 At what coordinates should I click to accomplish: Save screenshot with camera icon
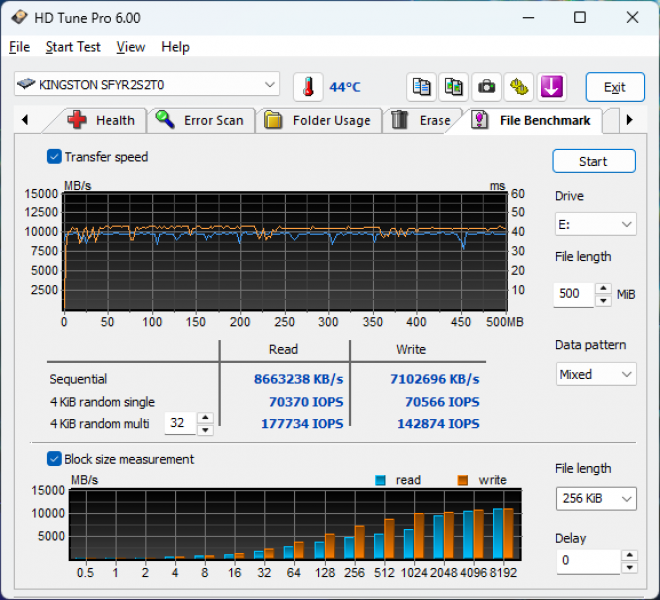[486, 87]
